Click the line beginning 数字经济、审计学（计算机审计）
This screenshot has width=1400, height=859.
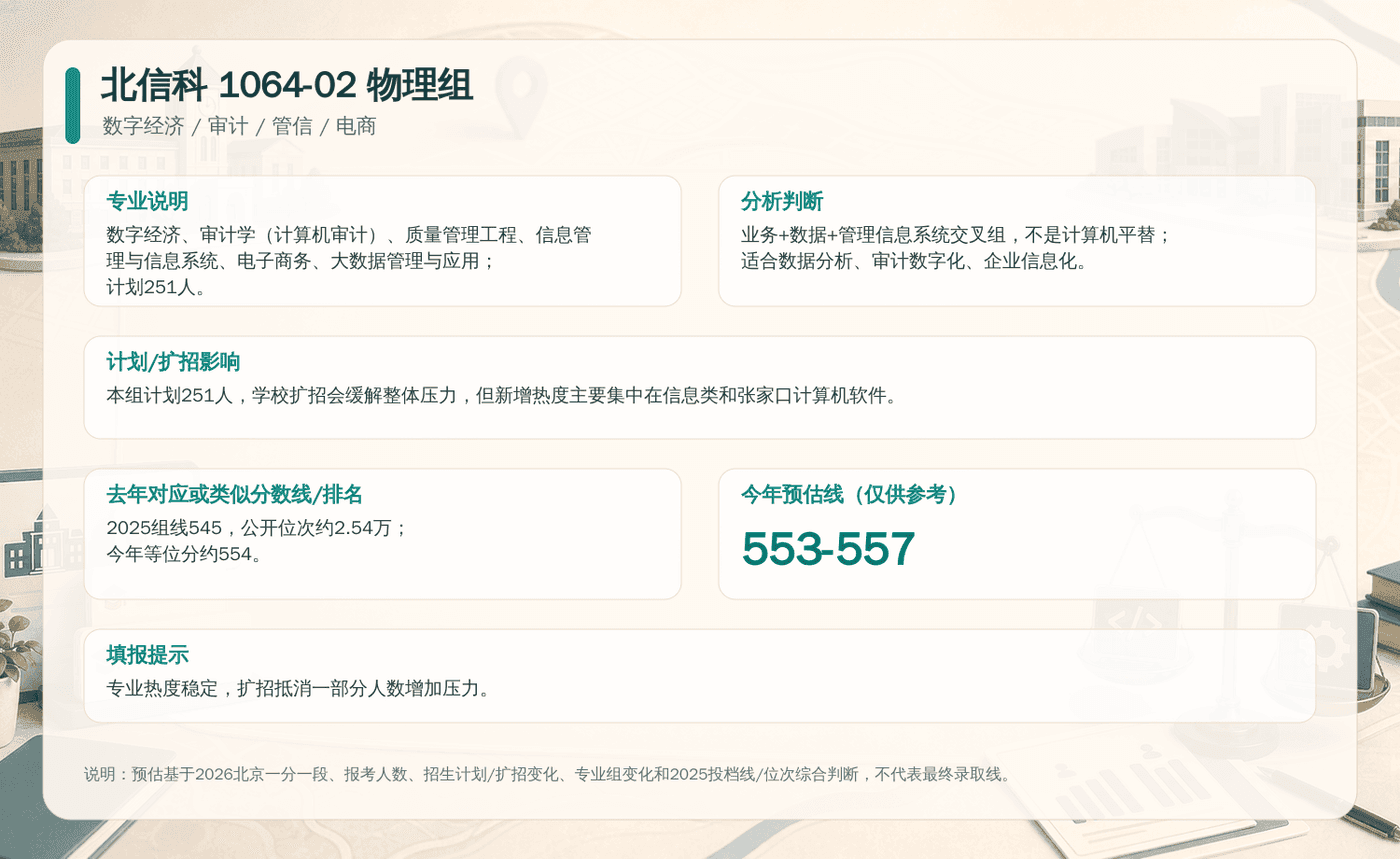[x=349, y=235]
